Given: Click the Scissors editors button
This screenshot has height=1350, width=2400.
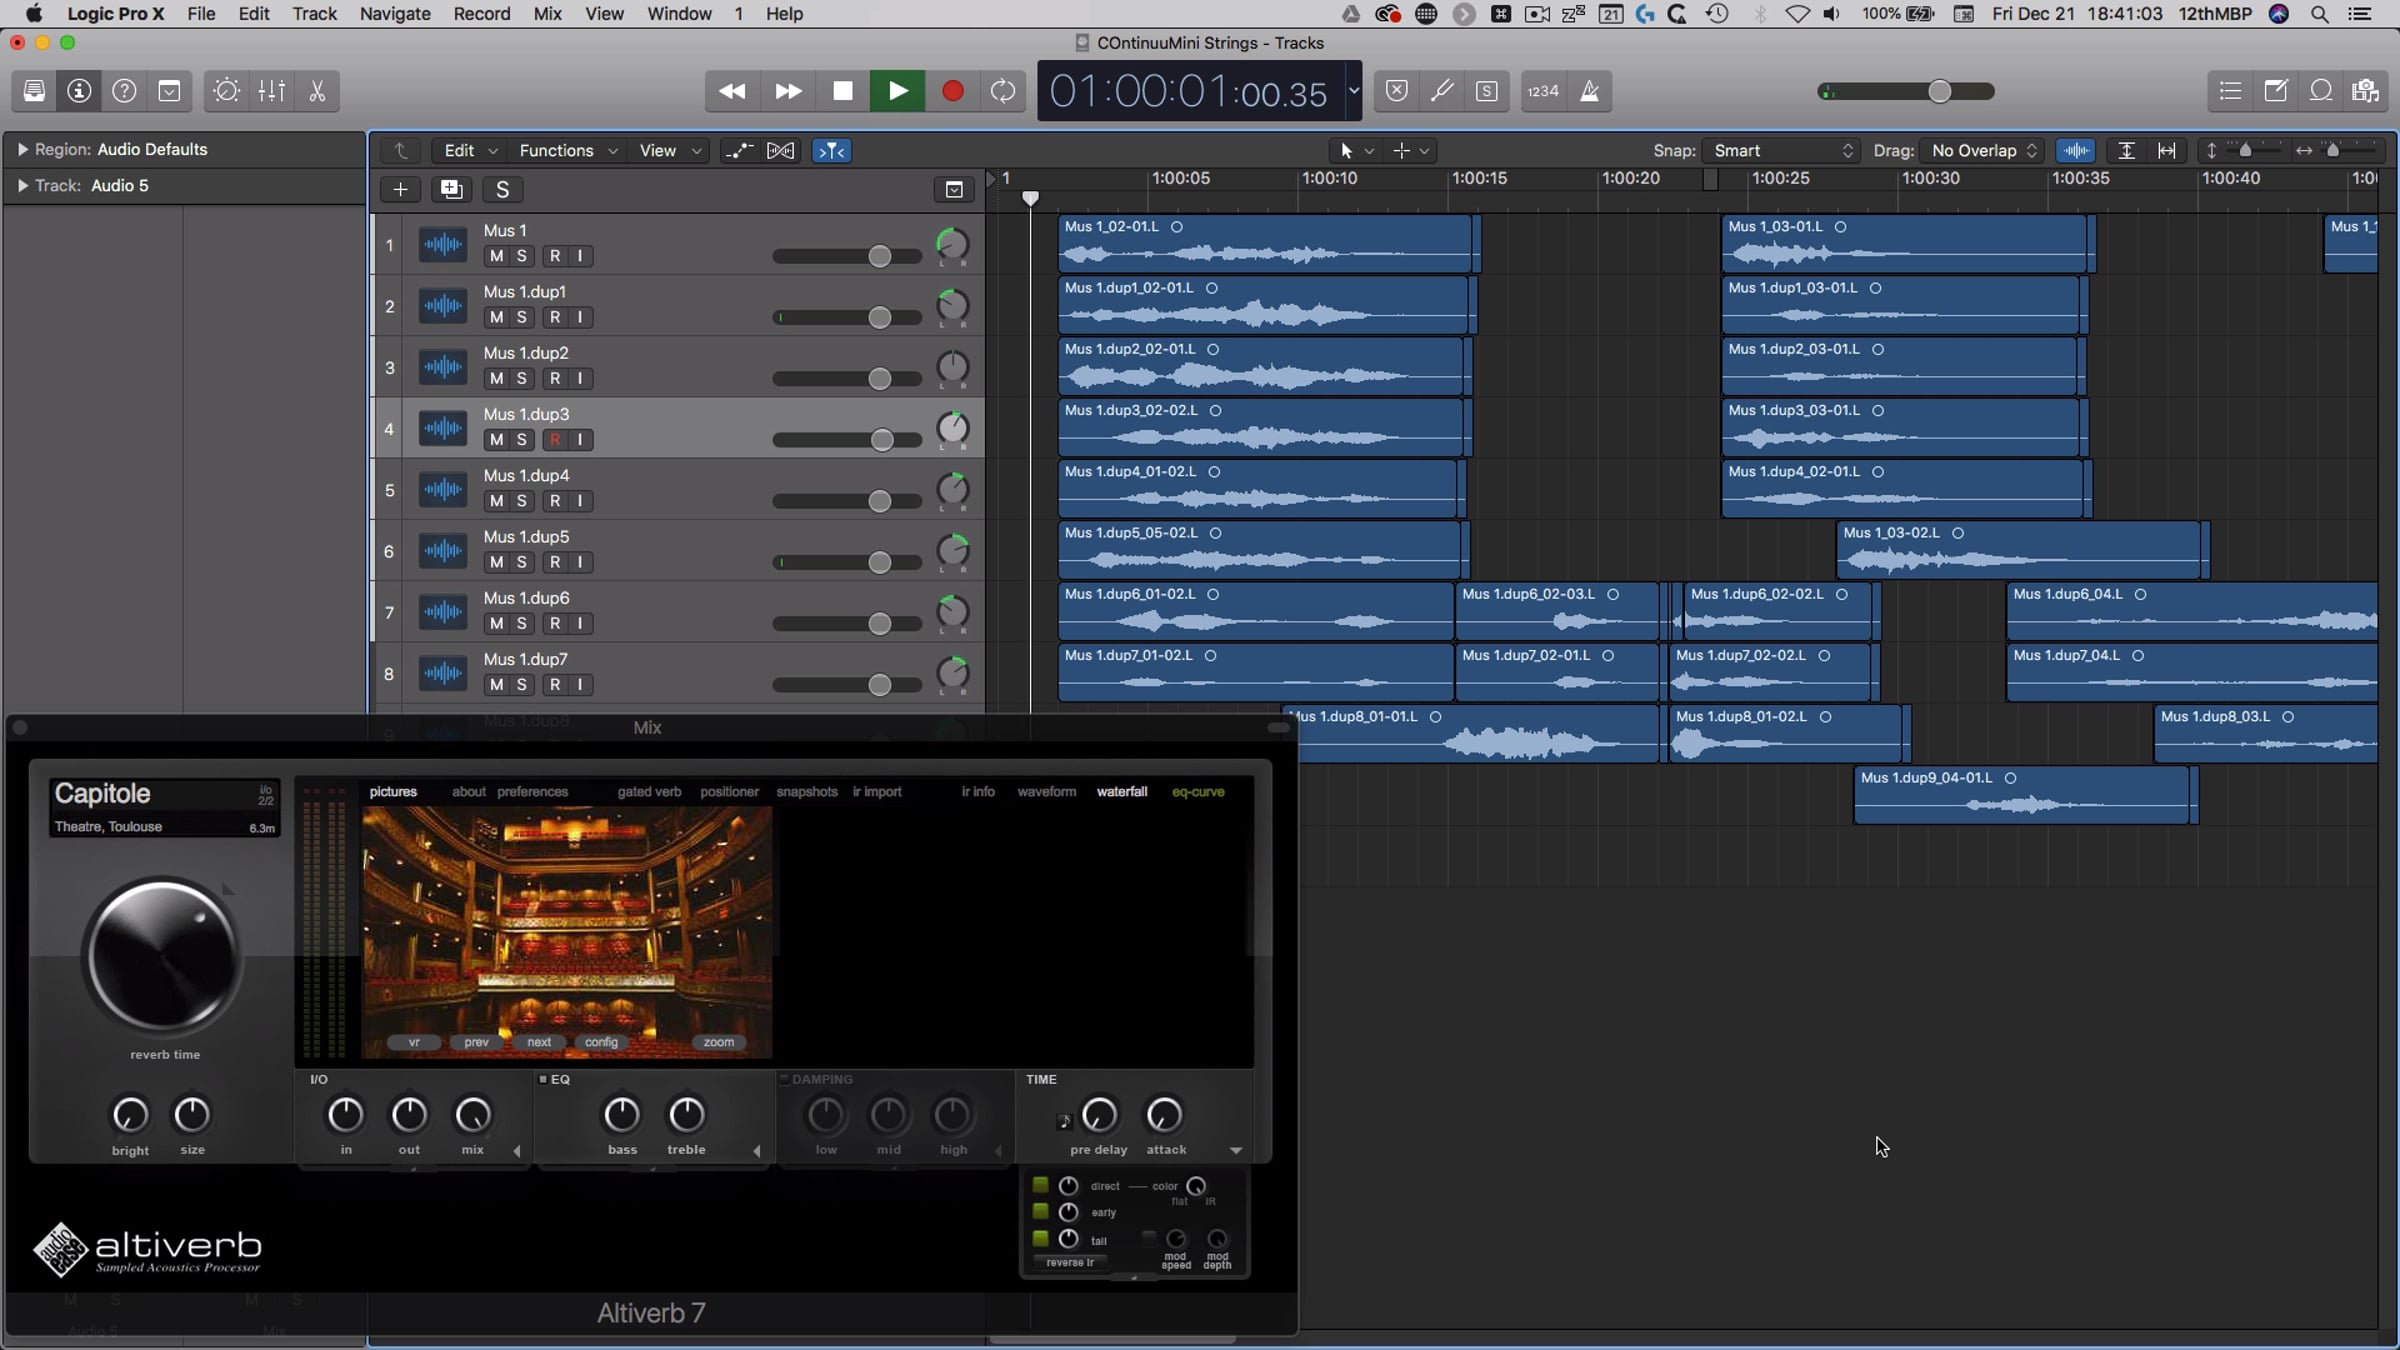Looking at the screenshot, I should coord(317,91).
